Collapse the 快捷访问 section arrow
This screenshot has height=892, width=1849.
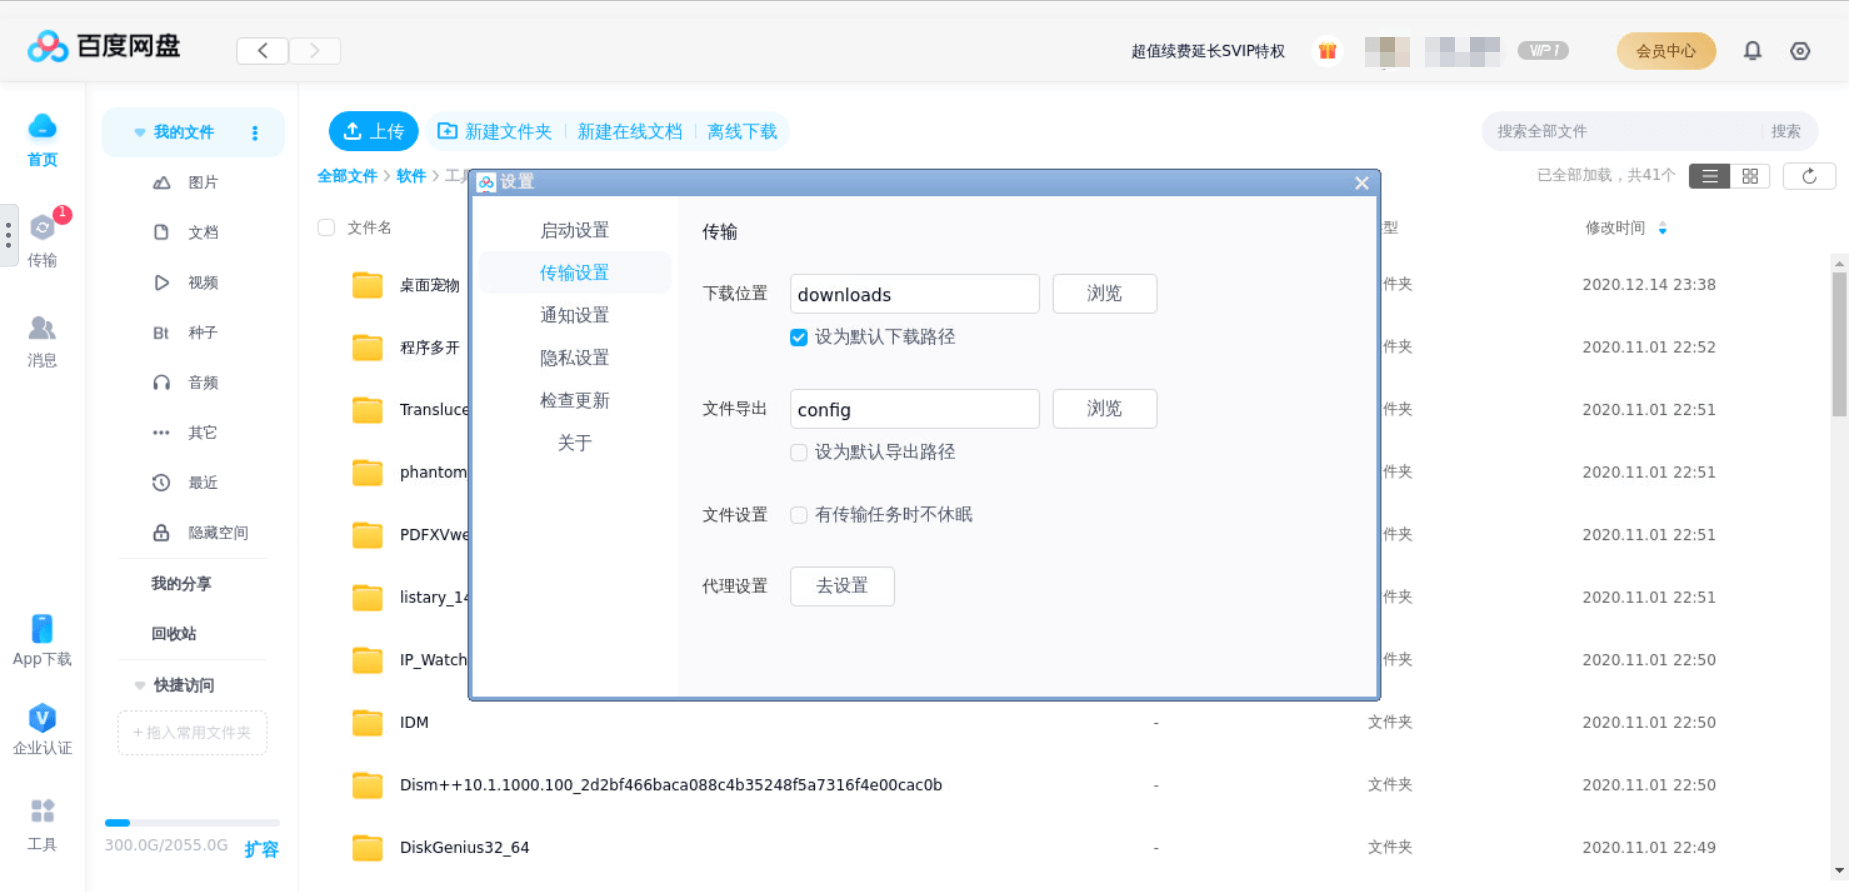point(140,685)
